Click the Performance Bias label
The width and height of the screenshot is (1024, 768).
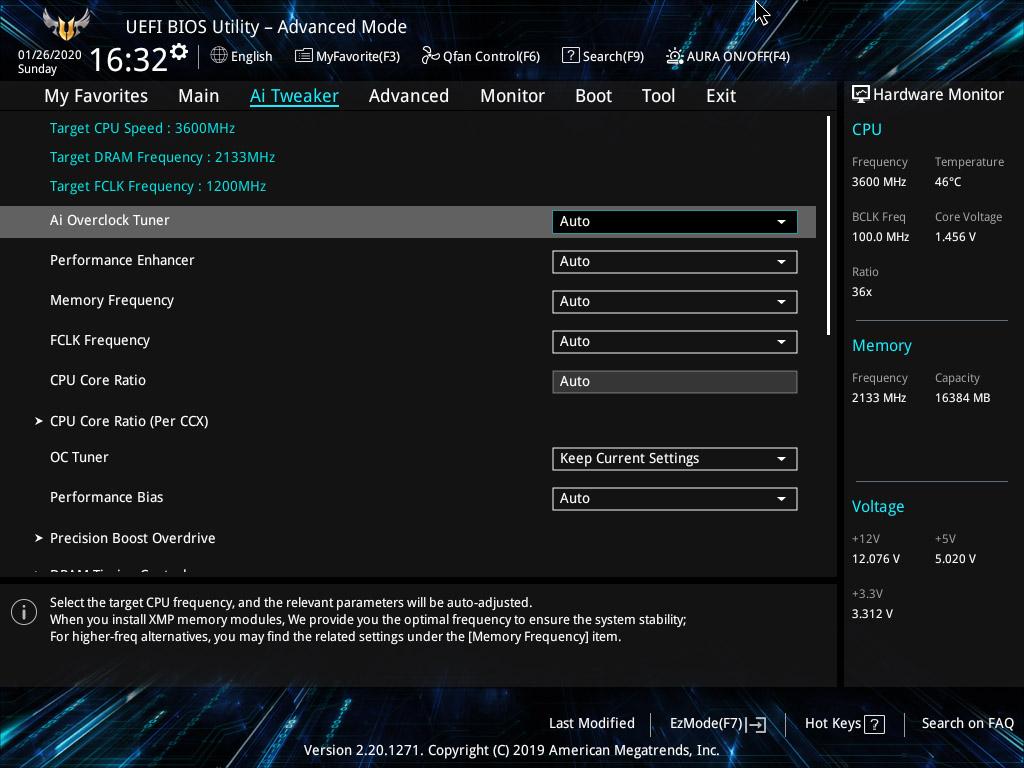[106, 497]
